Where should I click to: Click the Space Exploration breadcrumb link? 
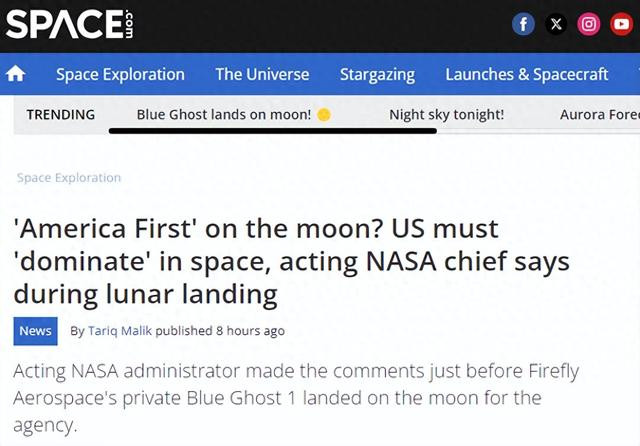coord(69,178)
